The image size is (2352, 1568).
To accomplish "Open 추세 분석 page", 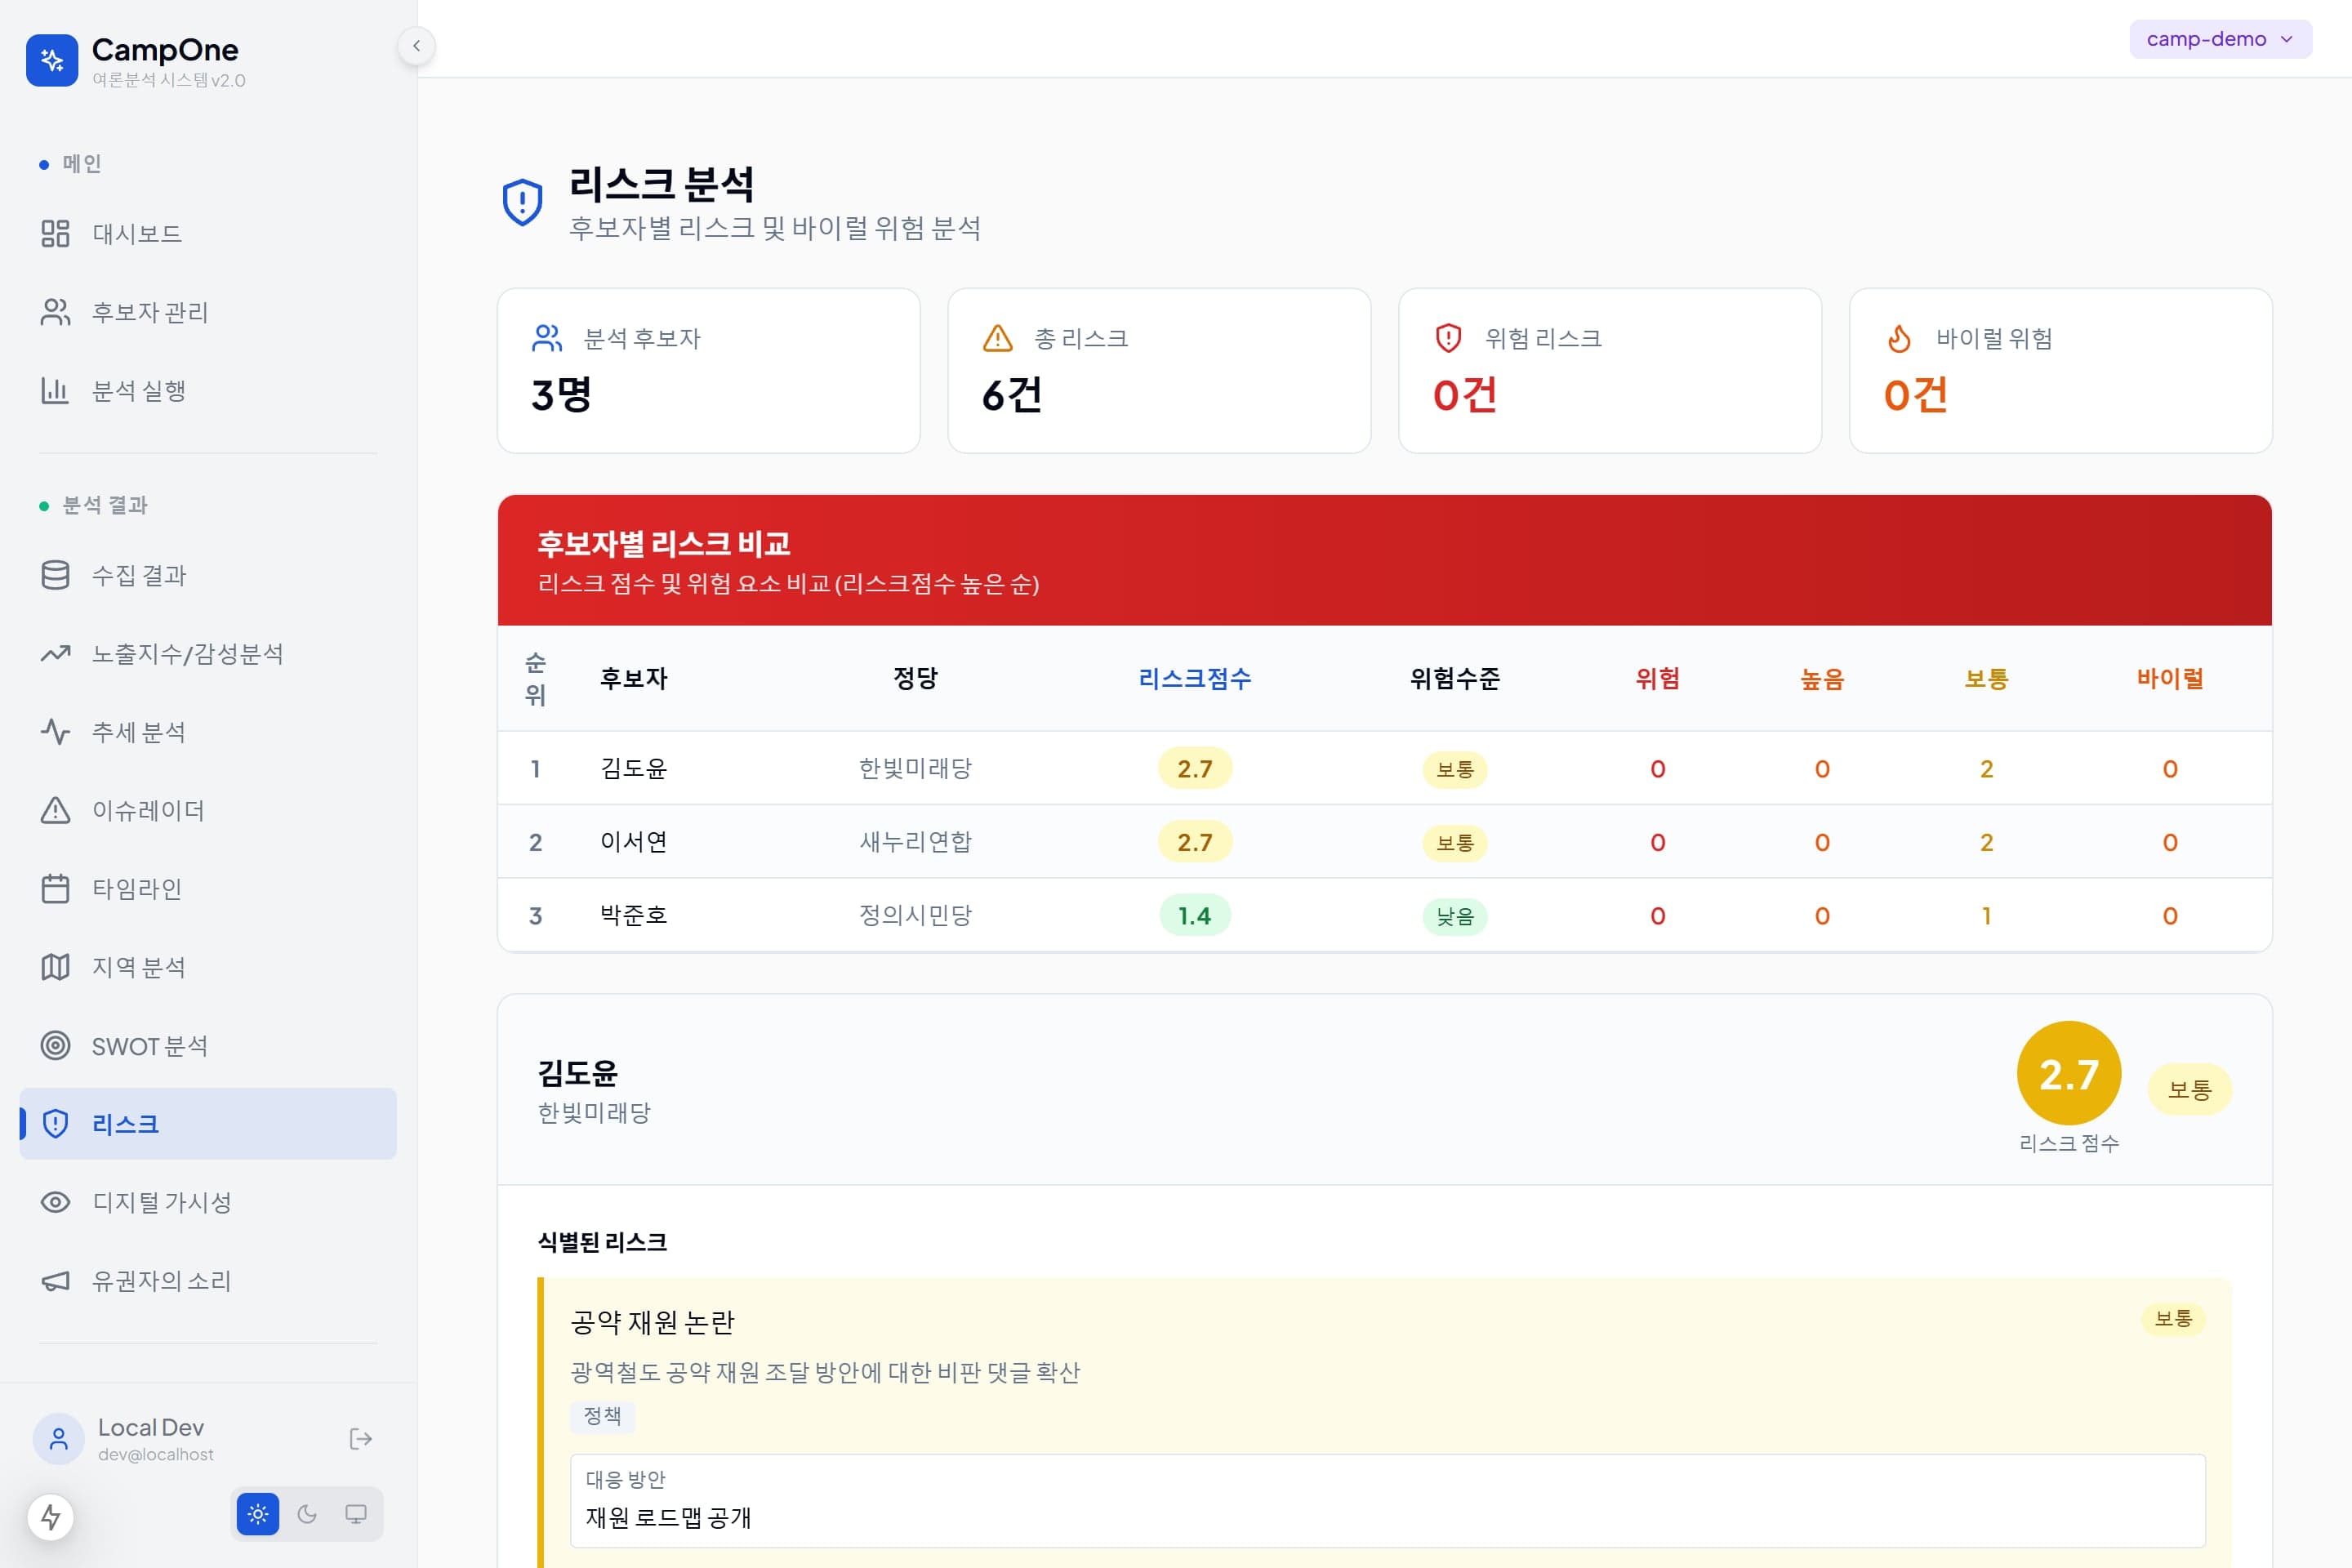I will (208, 732).
